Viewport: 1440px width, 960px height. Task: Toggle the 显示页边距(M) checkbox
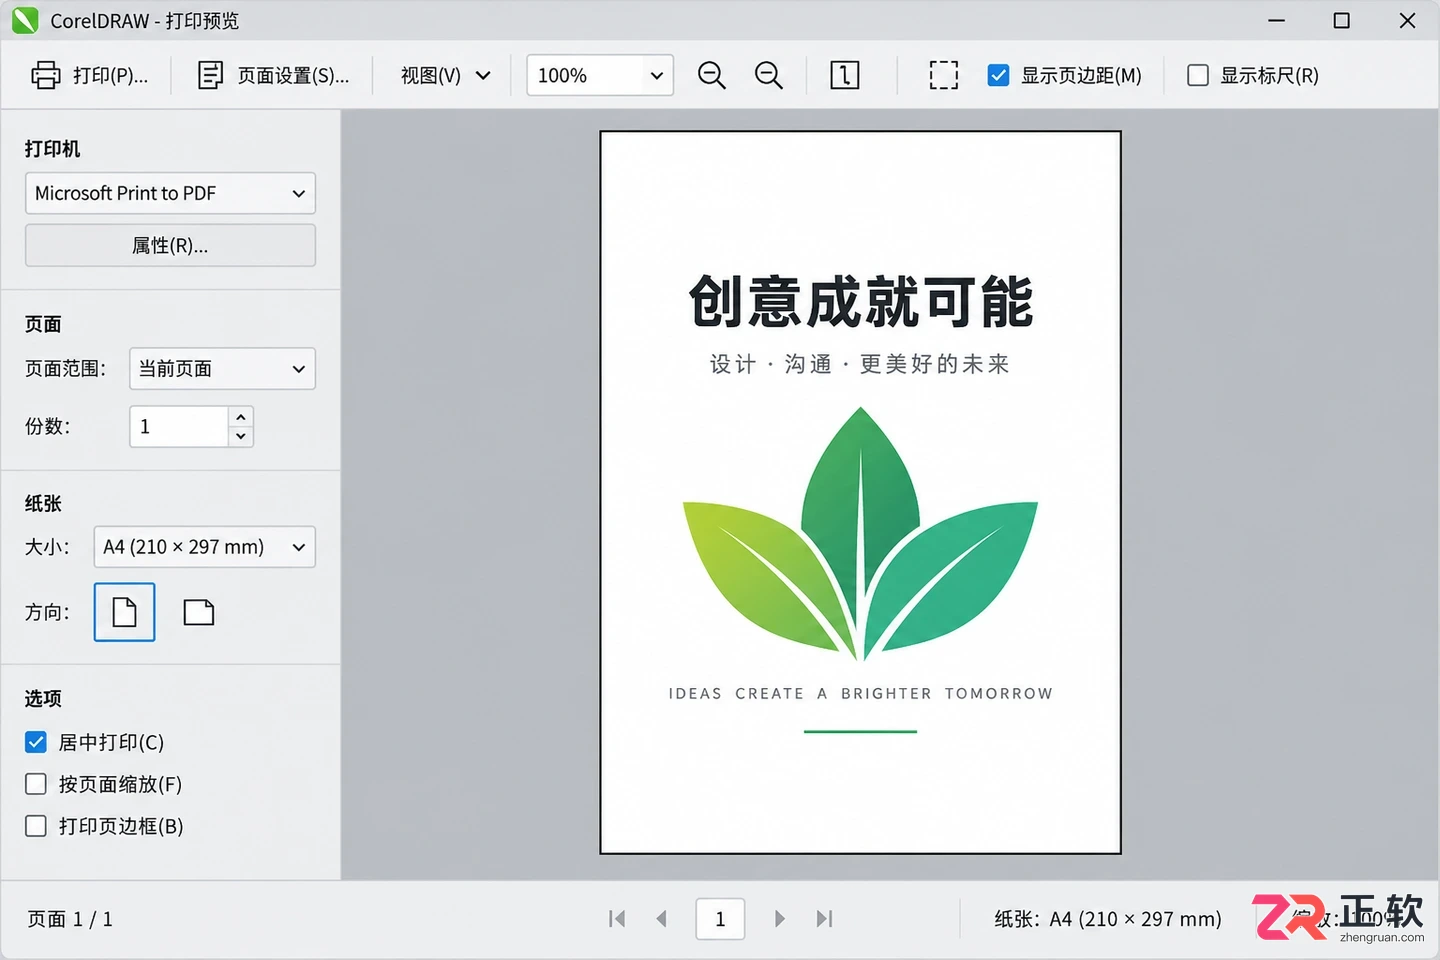click(x=998, y=75)
